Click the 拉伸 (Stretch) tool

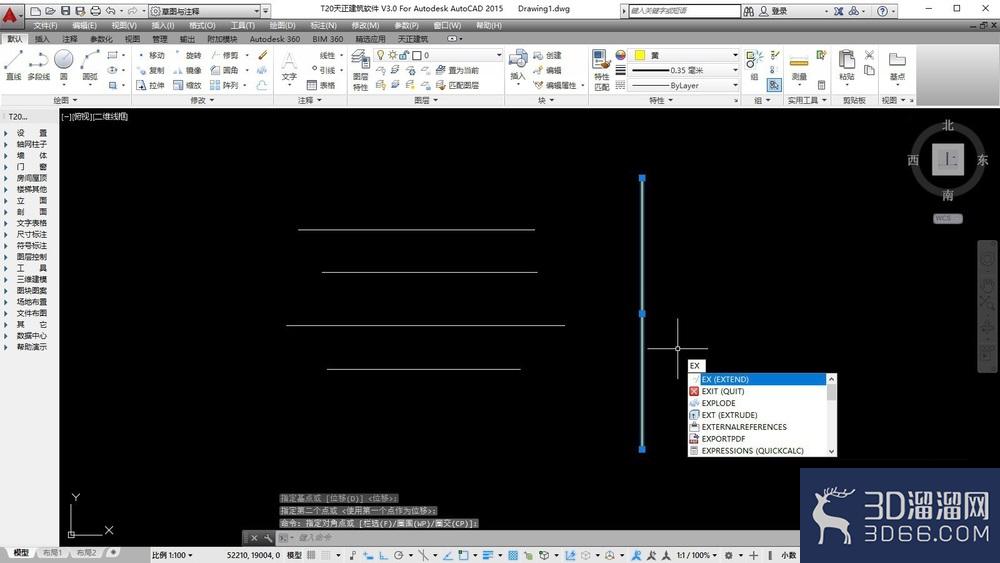(x=152, y=85)
